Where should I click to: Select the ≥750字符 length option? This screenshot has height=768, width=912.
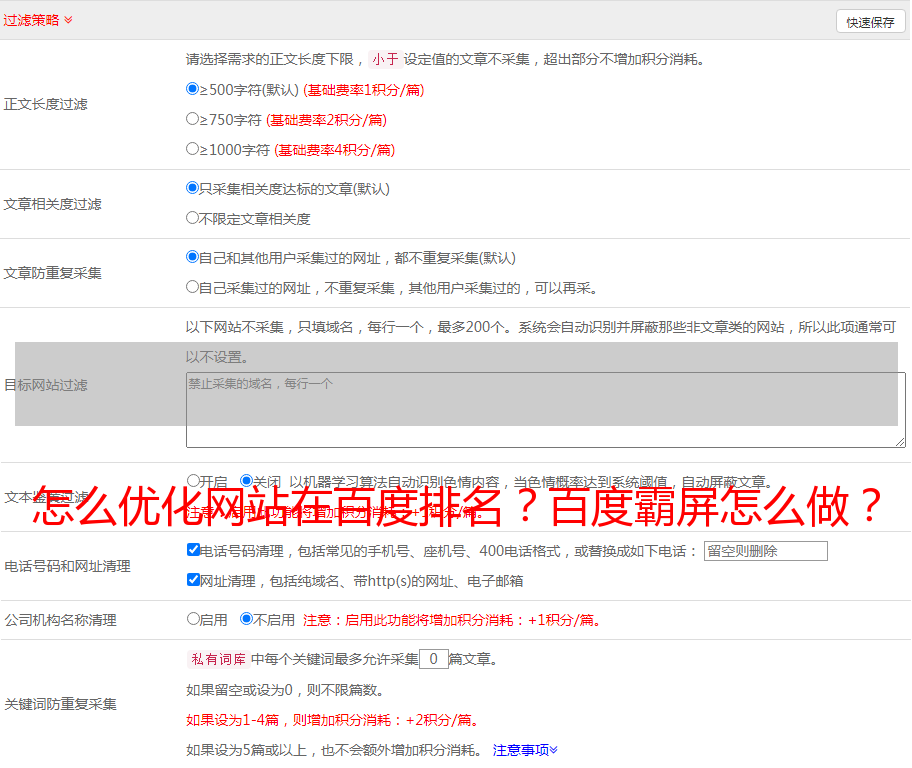point(193,119)
